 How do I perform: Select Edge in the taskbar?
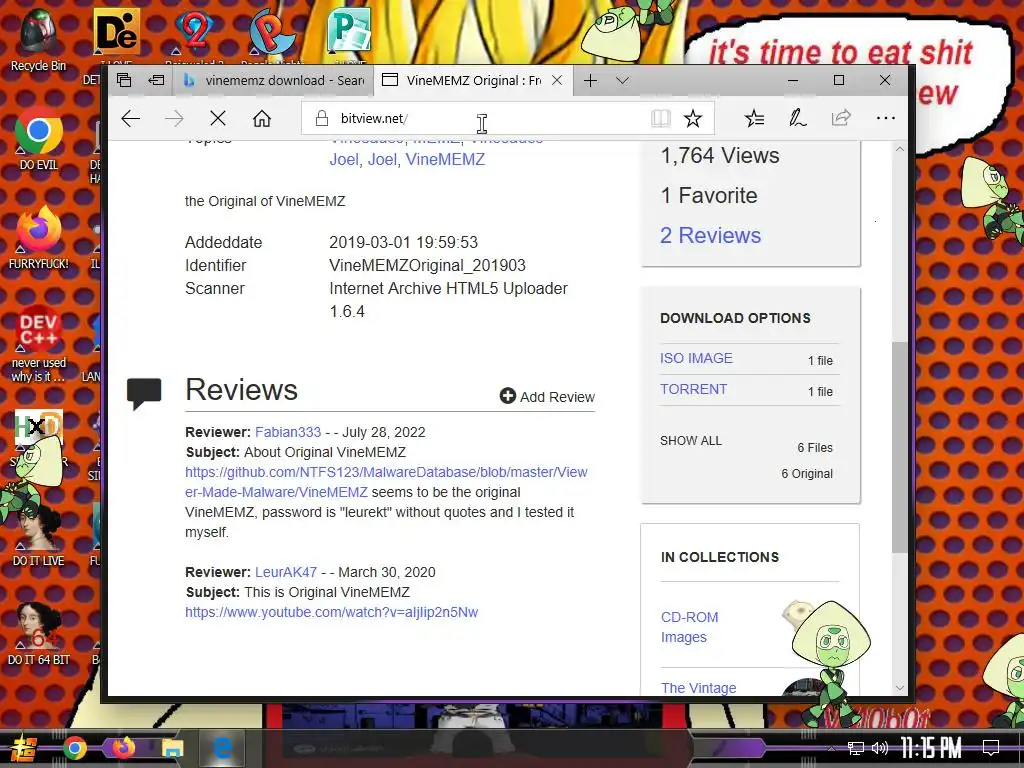point(223,749)
